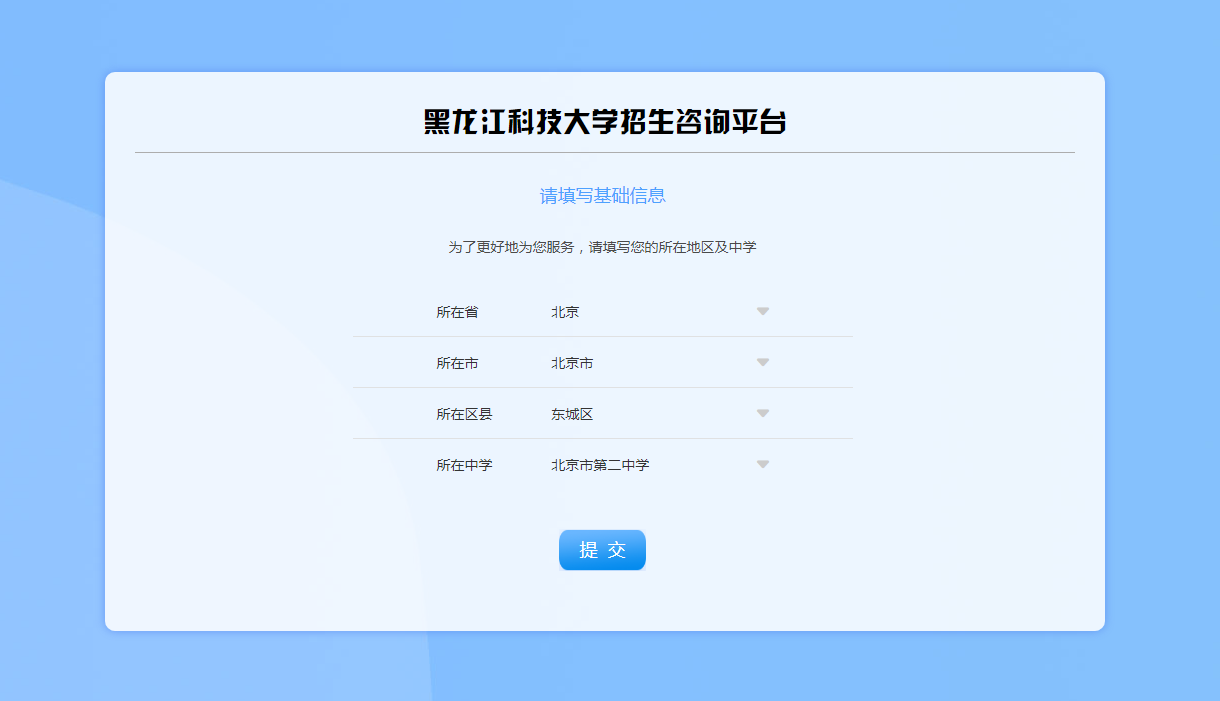
Task: Click the 为了更好地为您服务 instruction text
Action: point(602,247)
